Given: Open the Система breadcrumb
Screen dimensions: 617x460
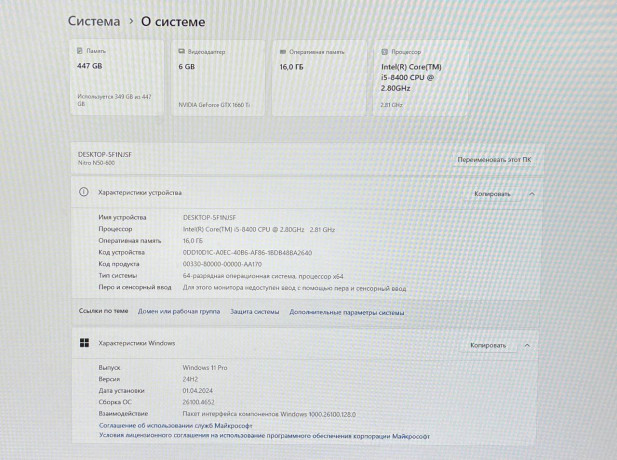Looking at the screenshot, I should [94, 21].
